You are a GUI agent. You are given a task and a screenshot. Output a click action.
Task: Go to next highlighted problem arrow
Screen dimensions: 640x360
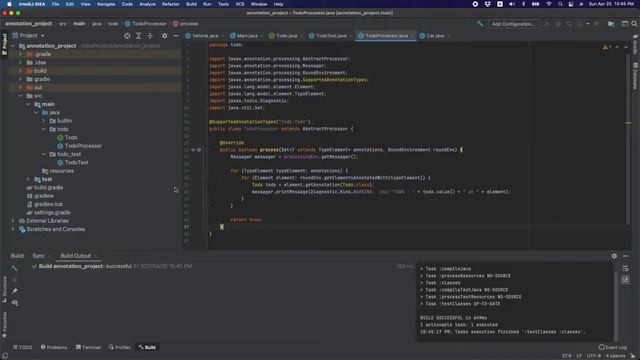[x=626, y=47]
